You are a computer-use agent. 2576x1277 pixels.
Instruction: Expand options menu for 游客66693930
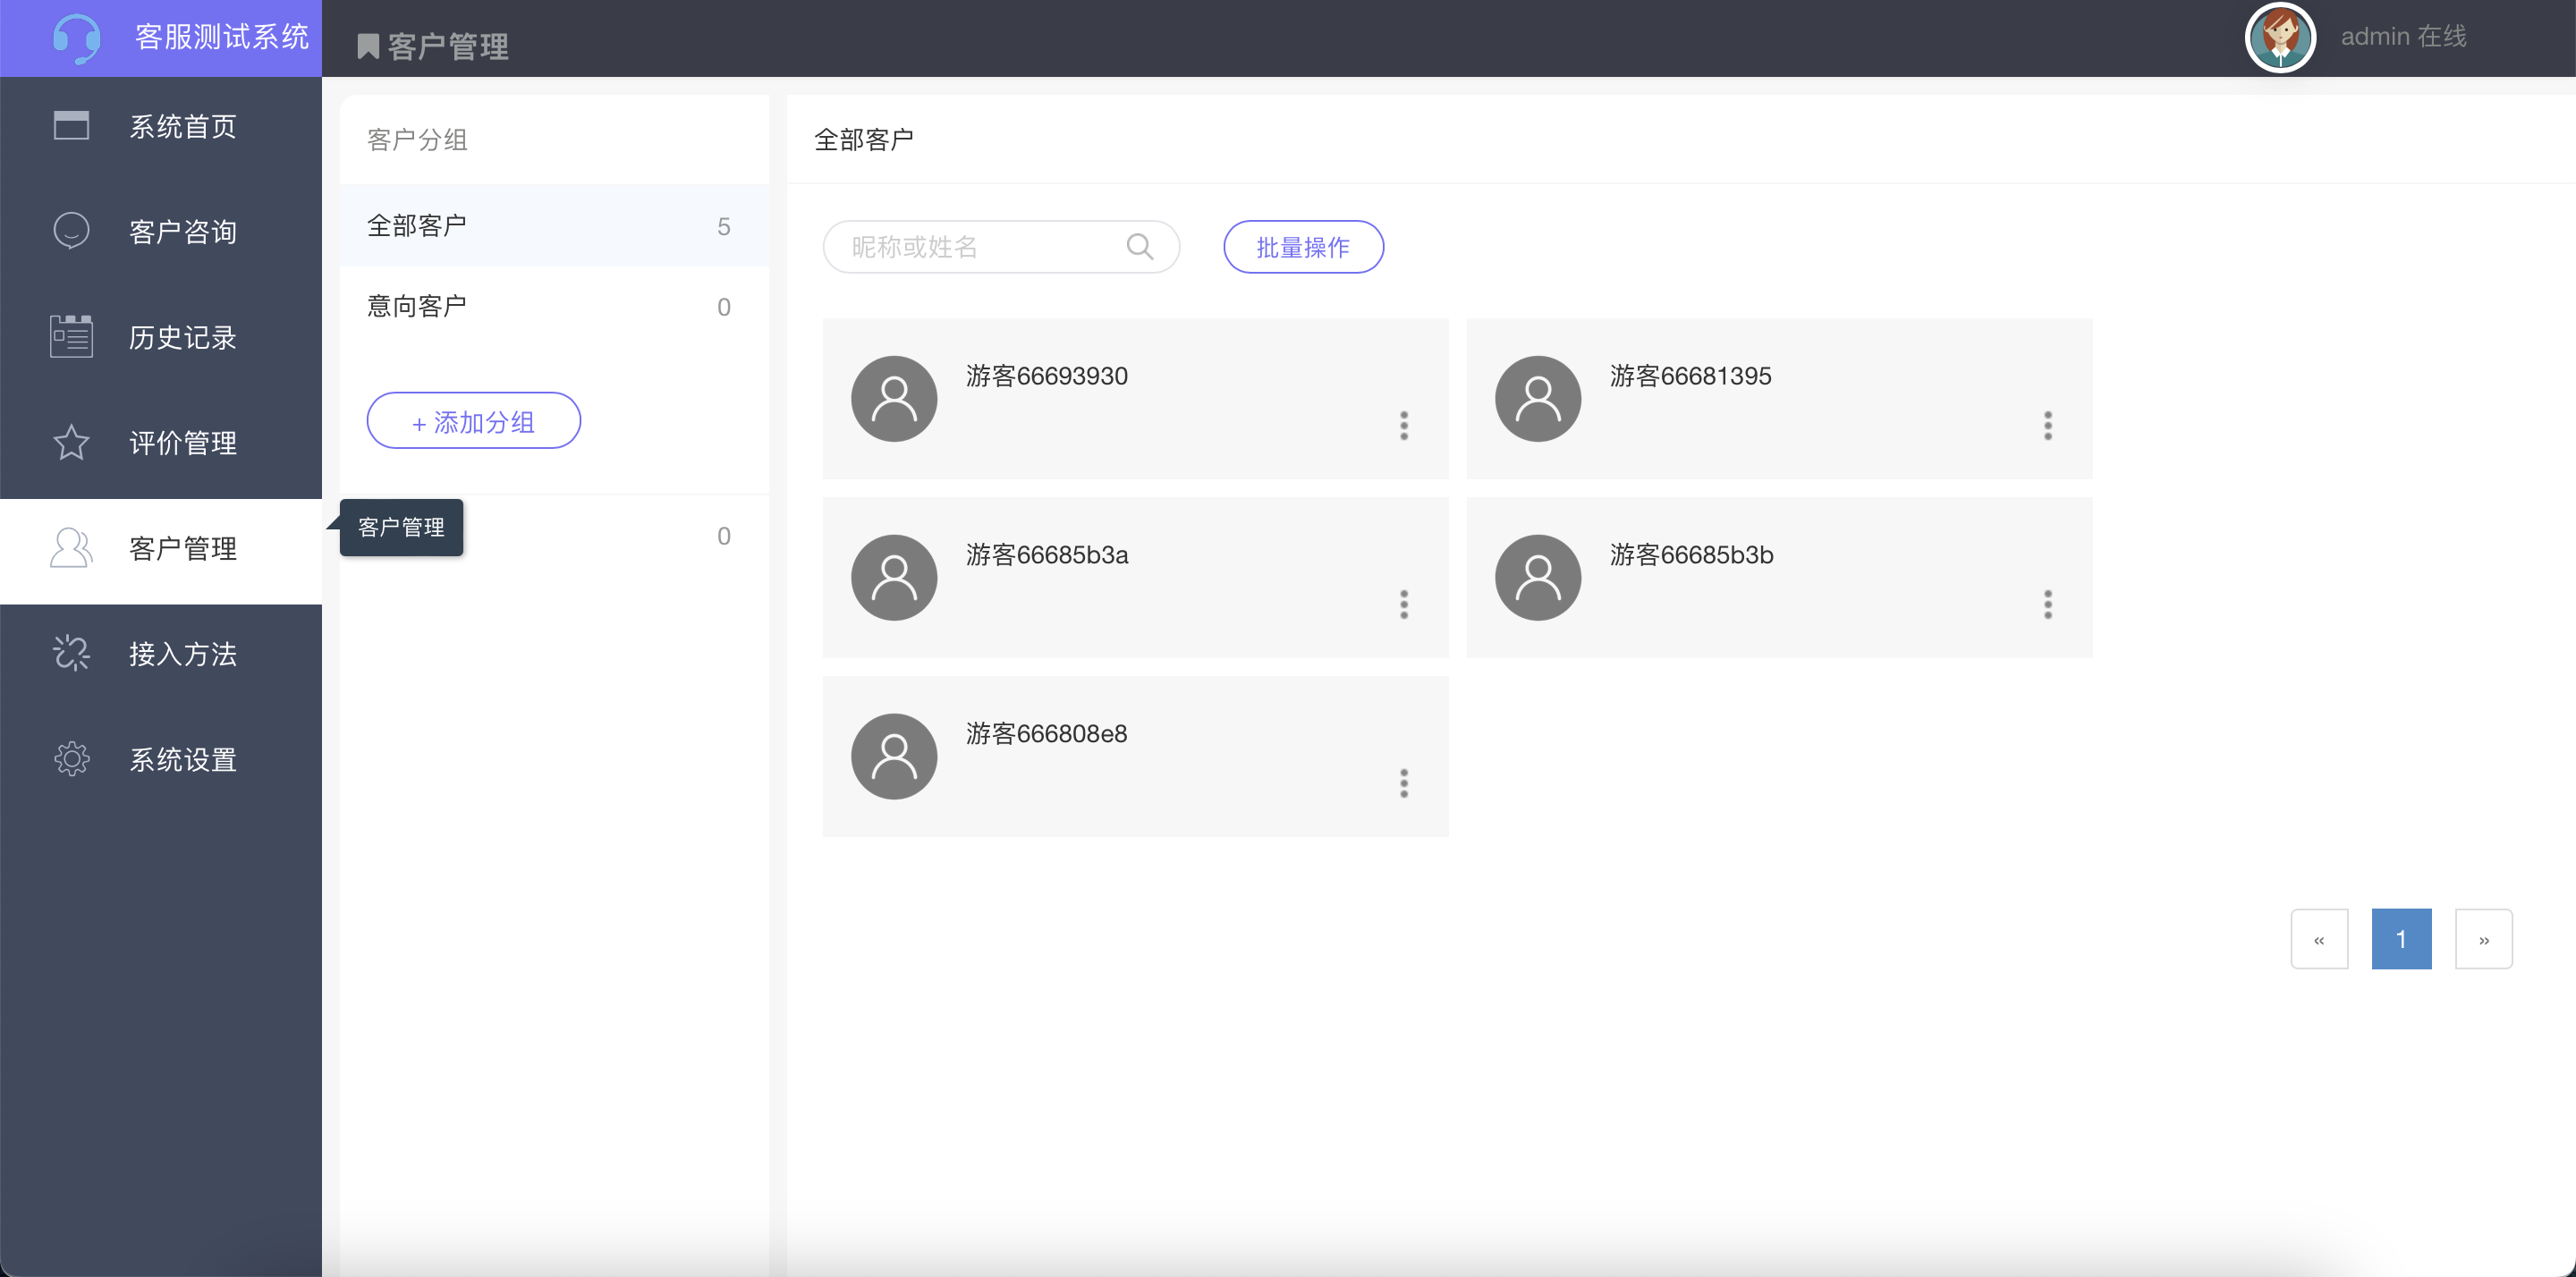[1403, 425]
